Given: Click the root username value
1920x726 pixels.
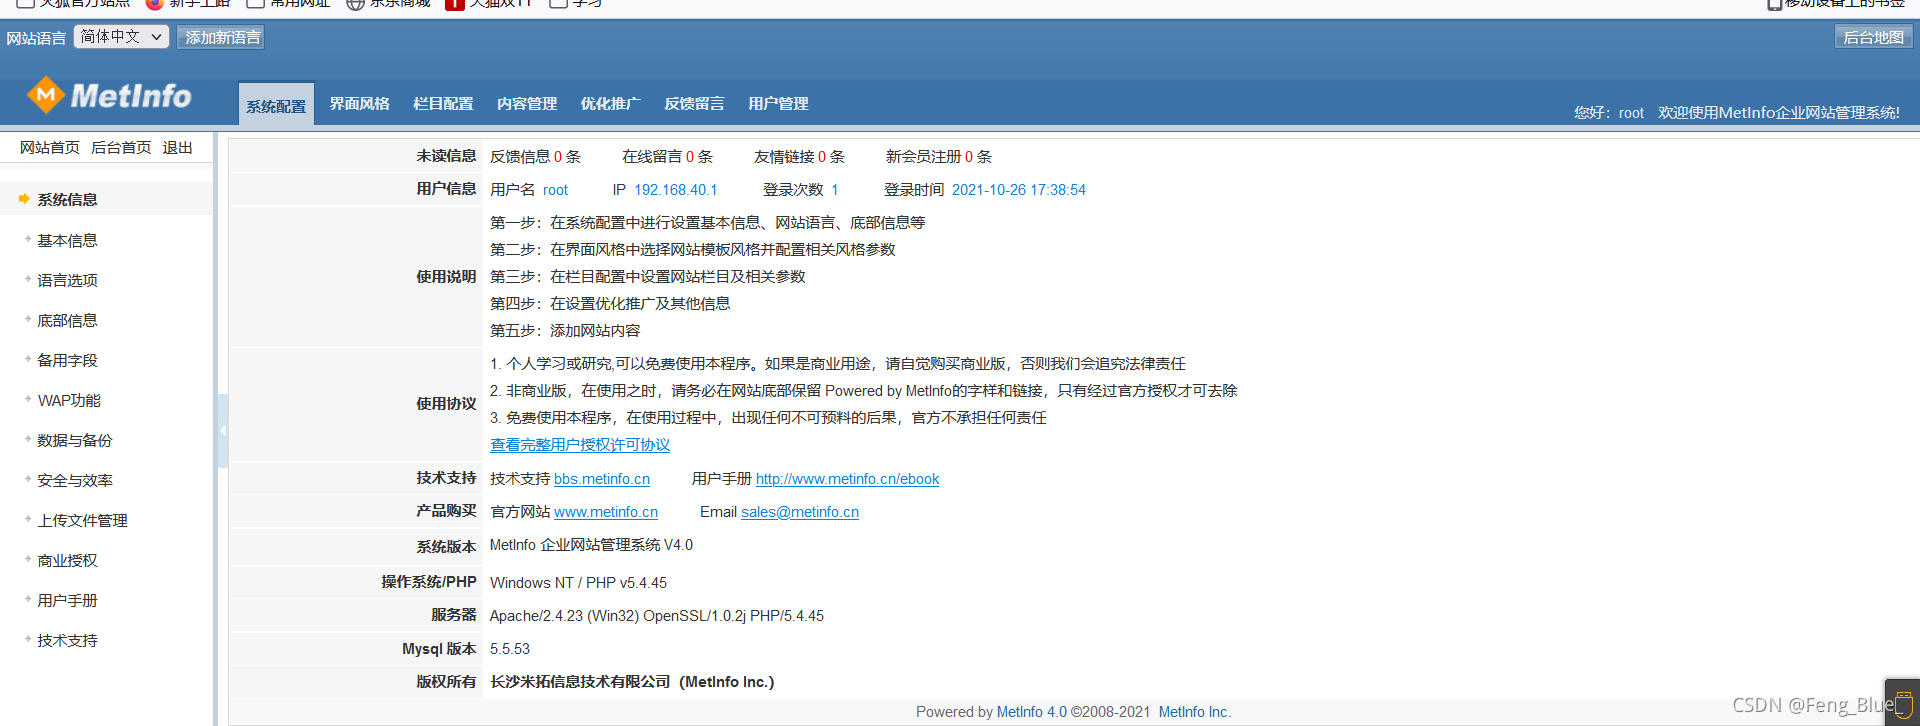Looking at the screenshot, I should 555,190.
